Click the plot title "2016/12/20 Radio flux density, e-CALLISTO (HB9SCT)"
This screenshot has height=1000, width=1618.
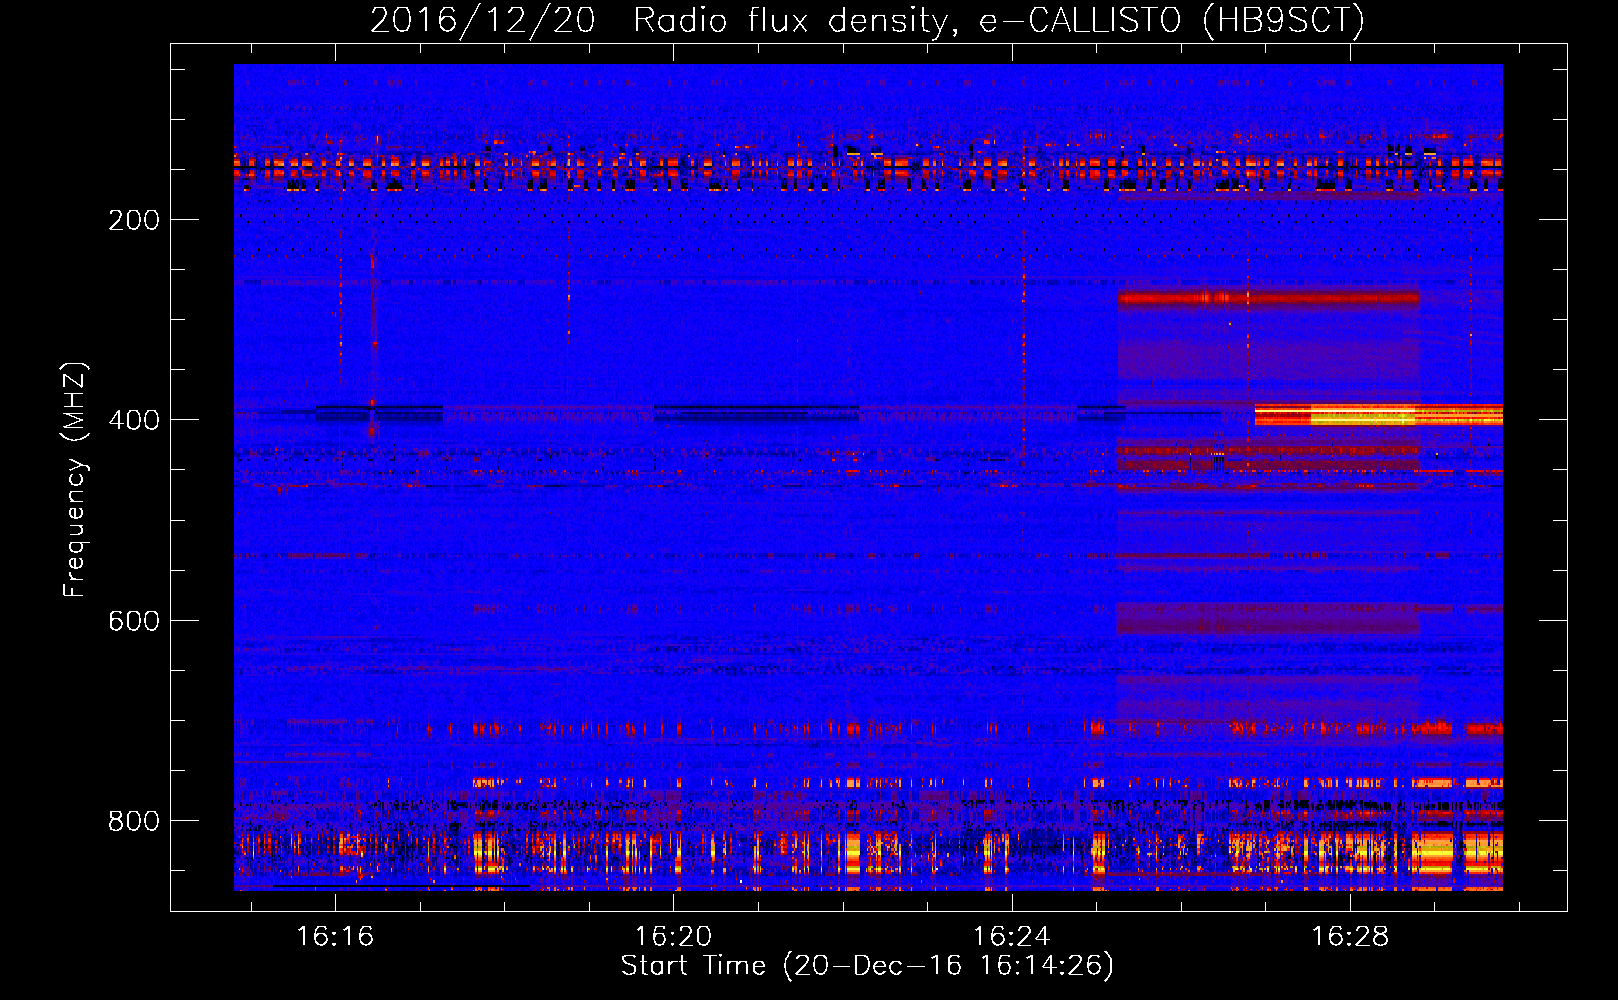tap(867, 20)
